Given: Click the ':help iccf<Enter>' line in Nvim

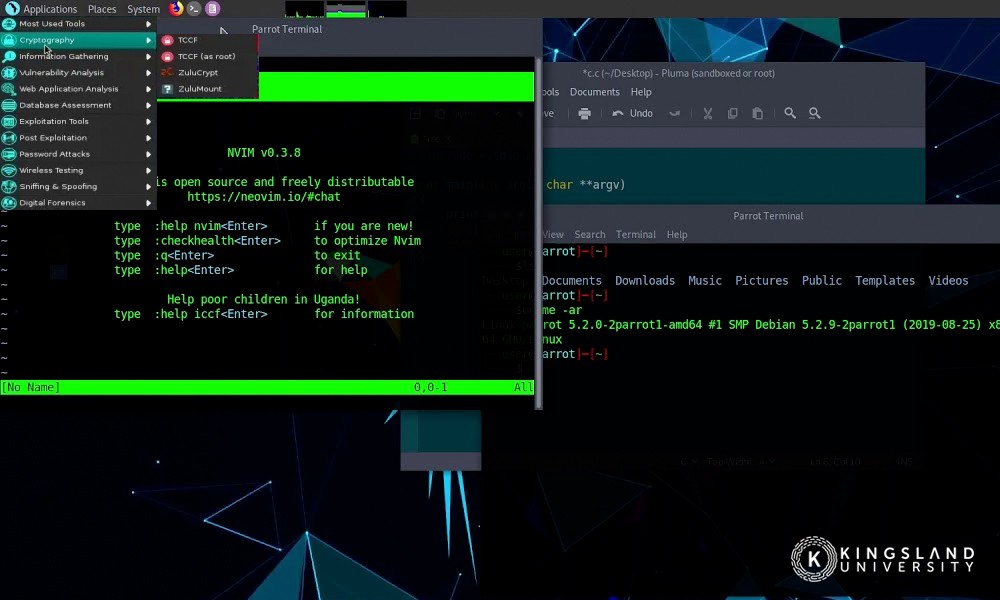Looking at the screenshot, I should (x=264, y=314).
